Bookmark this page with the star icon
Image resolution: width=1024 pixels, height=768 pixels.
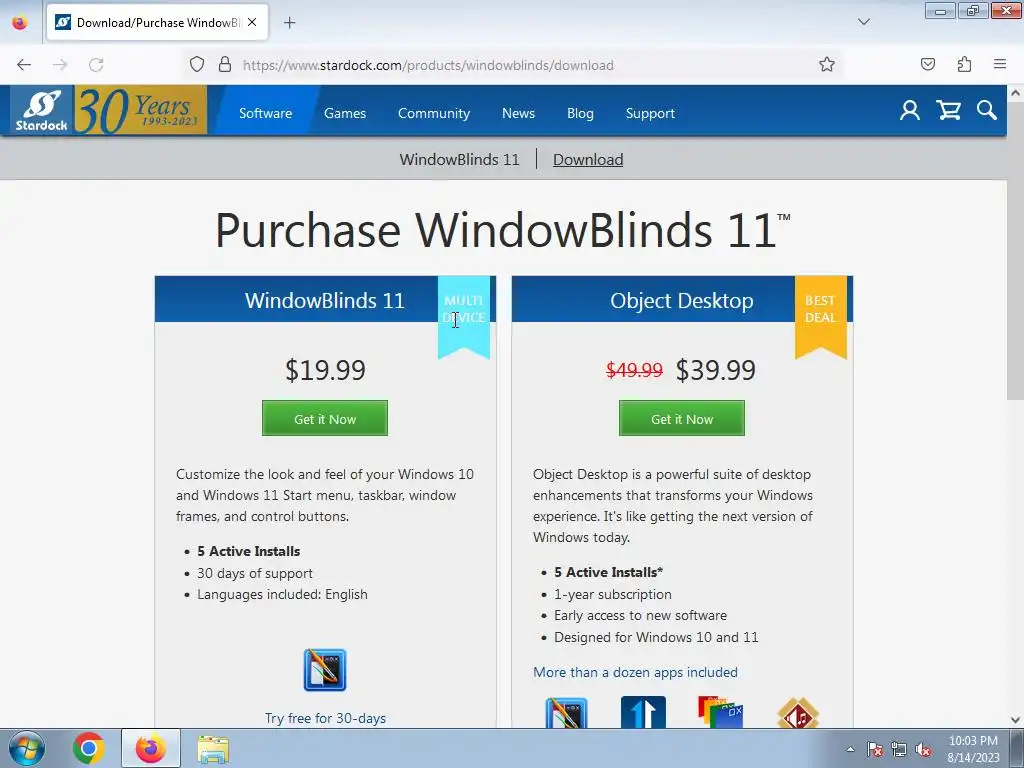pyautogui.click(x=827, y=65)
